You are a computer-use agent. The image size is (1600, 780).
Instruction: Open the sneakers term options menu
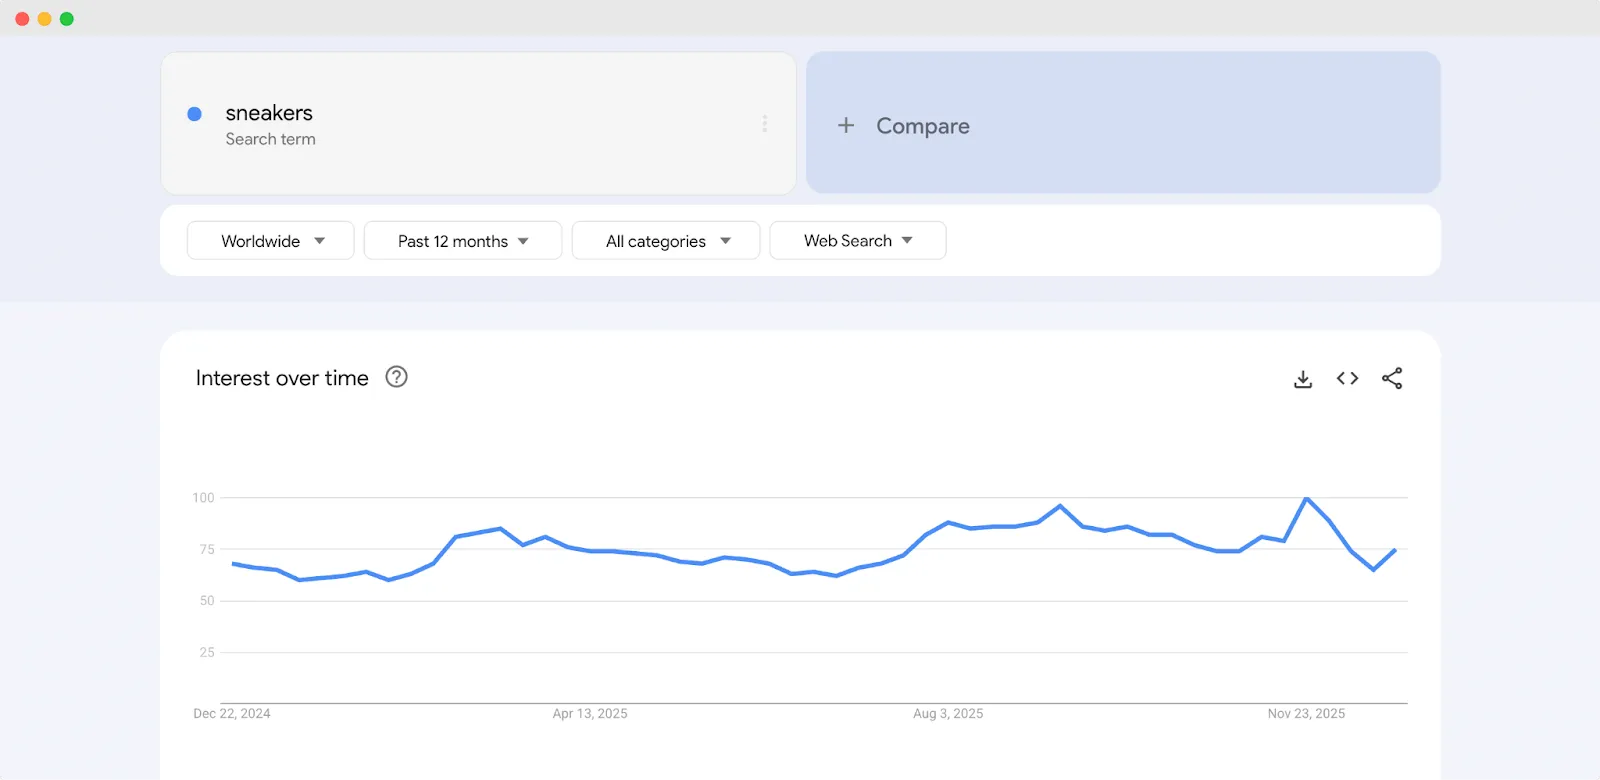tap(765, 123)
